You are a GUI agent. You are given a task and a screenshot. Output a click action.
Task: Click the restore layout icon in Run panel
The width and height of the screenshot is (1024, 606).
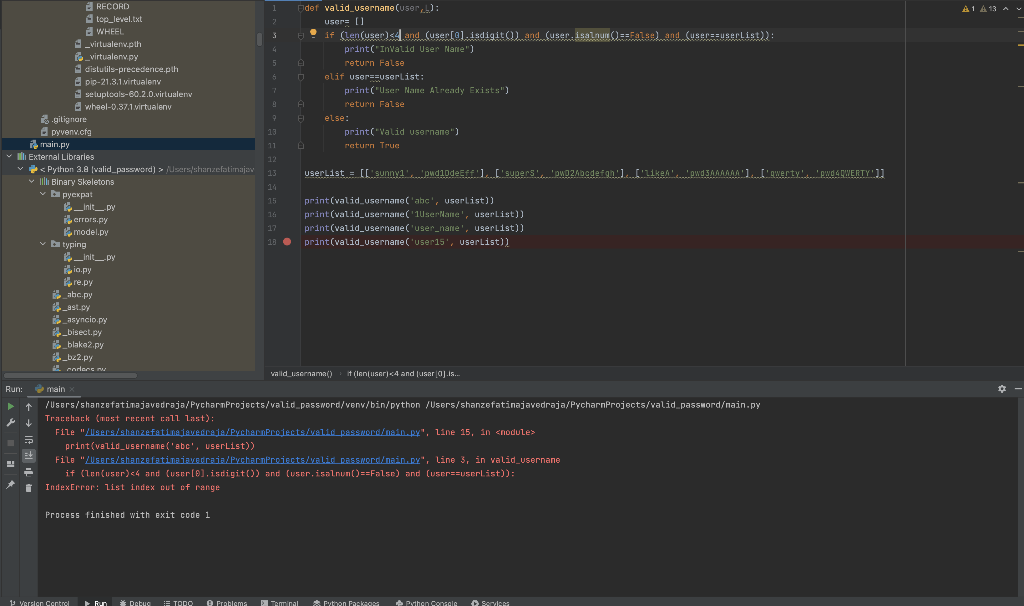click(10, 464)
